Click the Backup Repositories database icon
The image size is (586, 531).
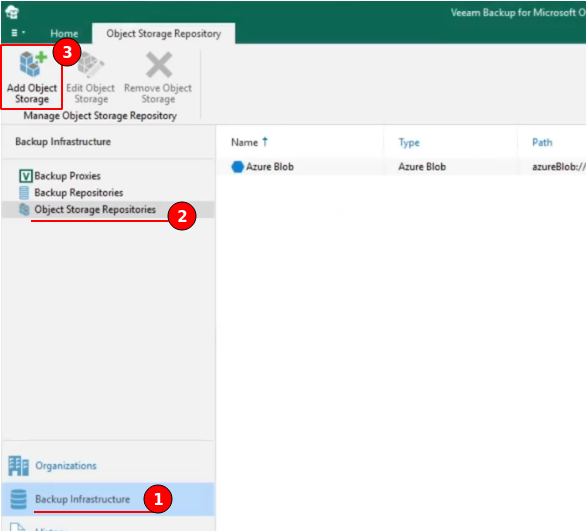(x=24, y=192)
